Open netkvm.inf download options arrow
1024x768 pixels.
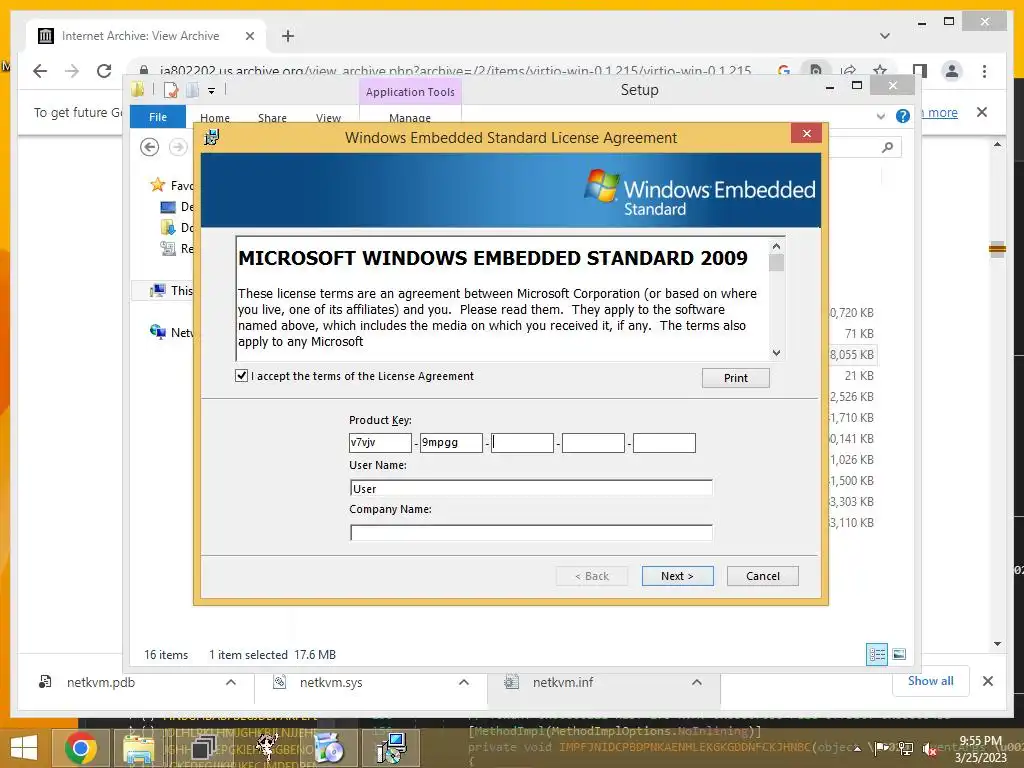point(697,682)
